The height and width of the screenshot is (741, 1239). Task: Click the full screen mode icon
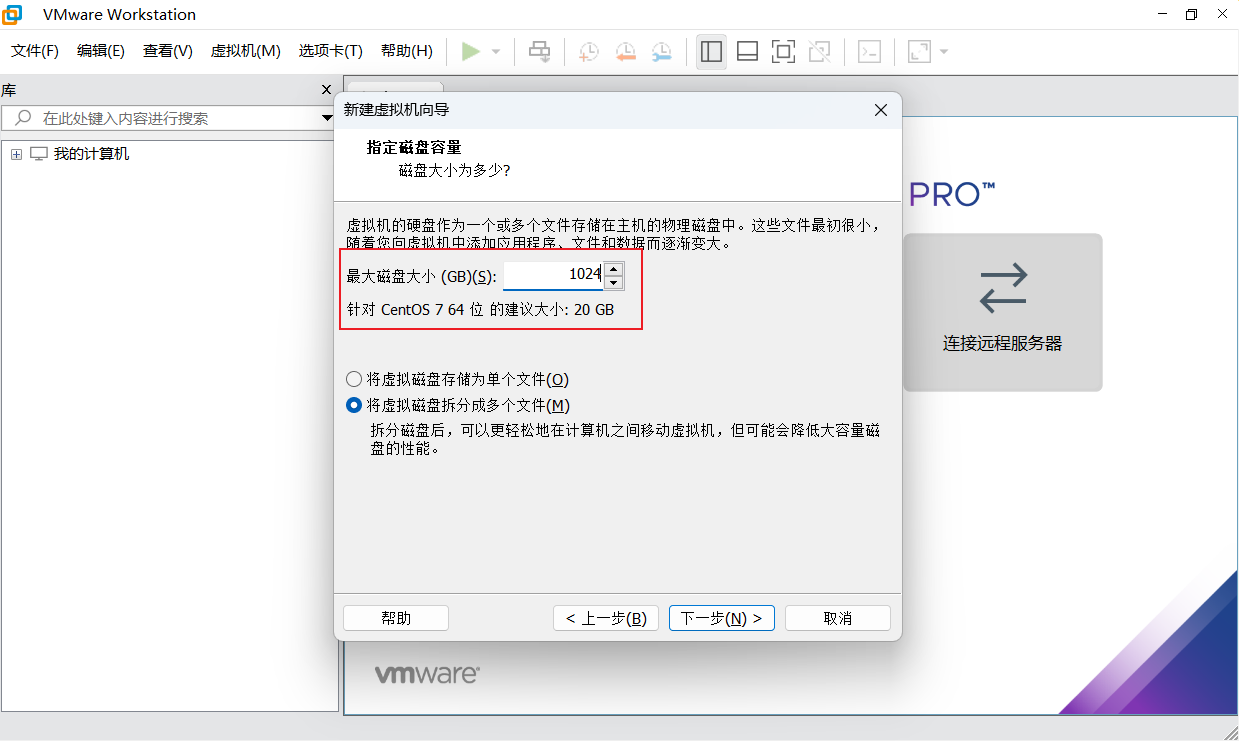(x=783, y=52)
